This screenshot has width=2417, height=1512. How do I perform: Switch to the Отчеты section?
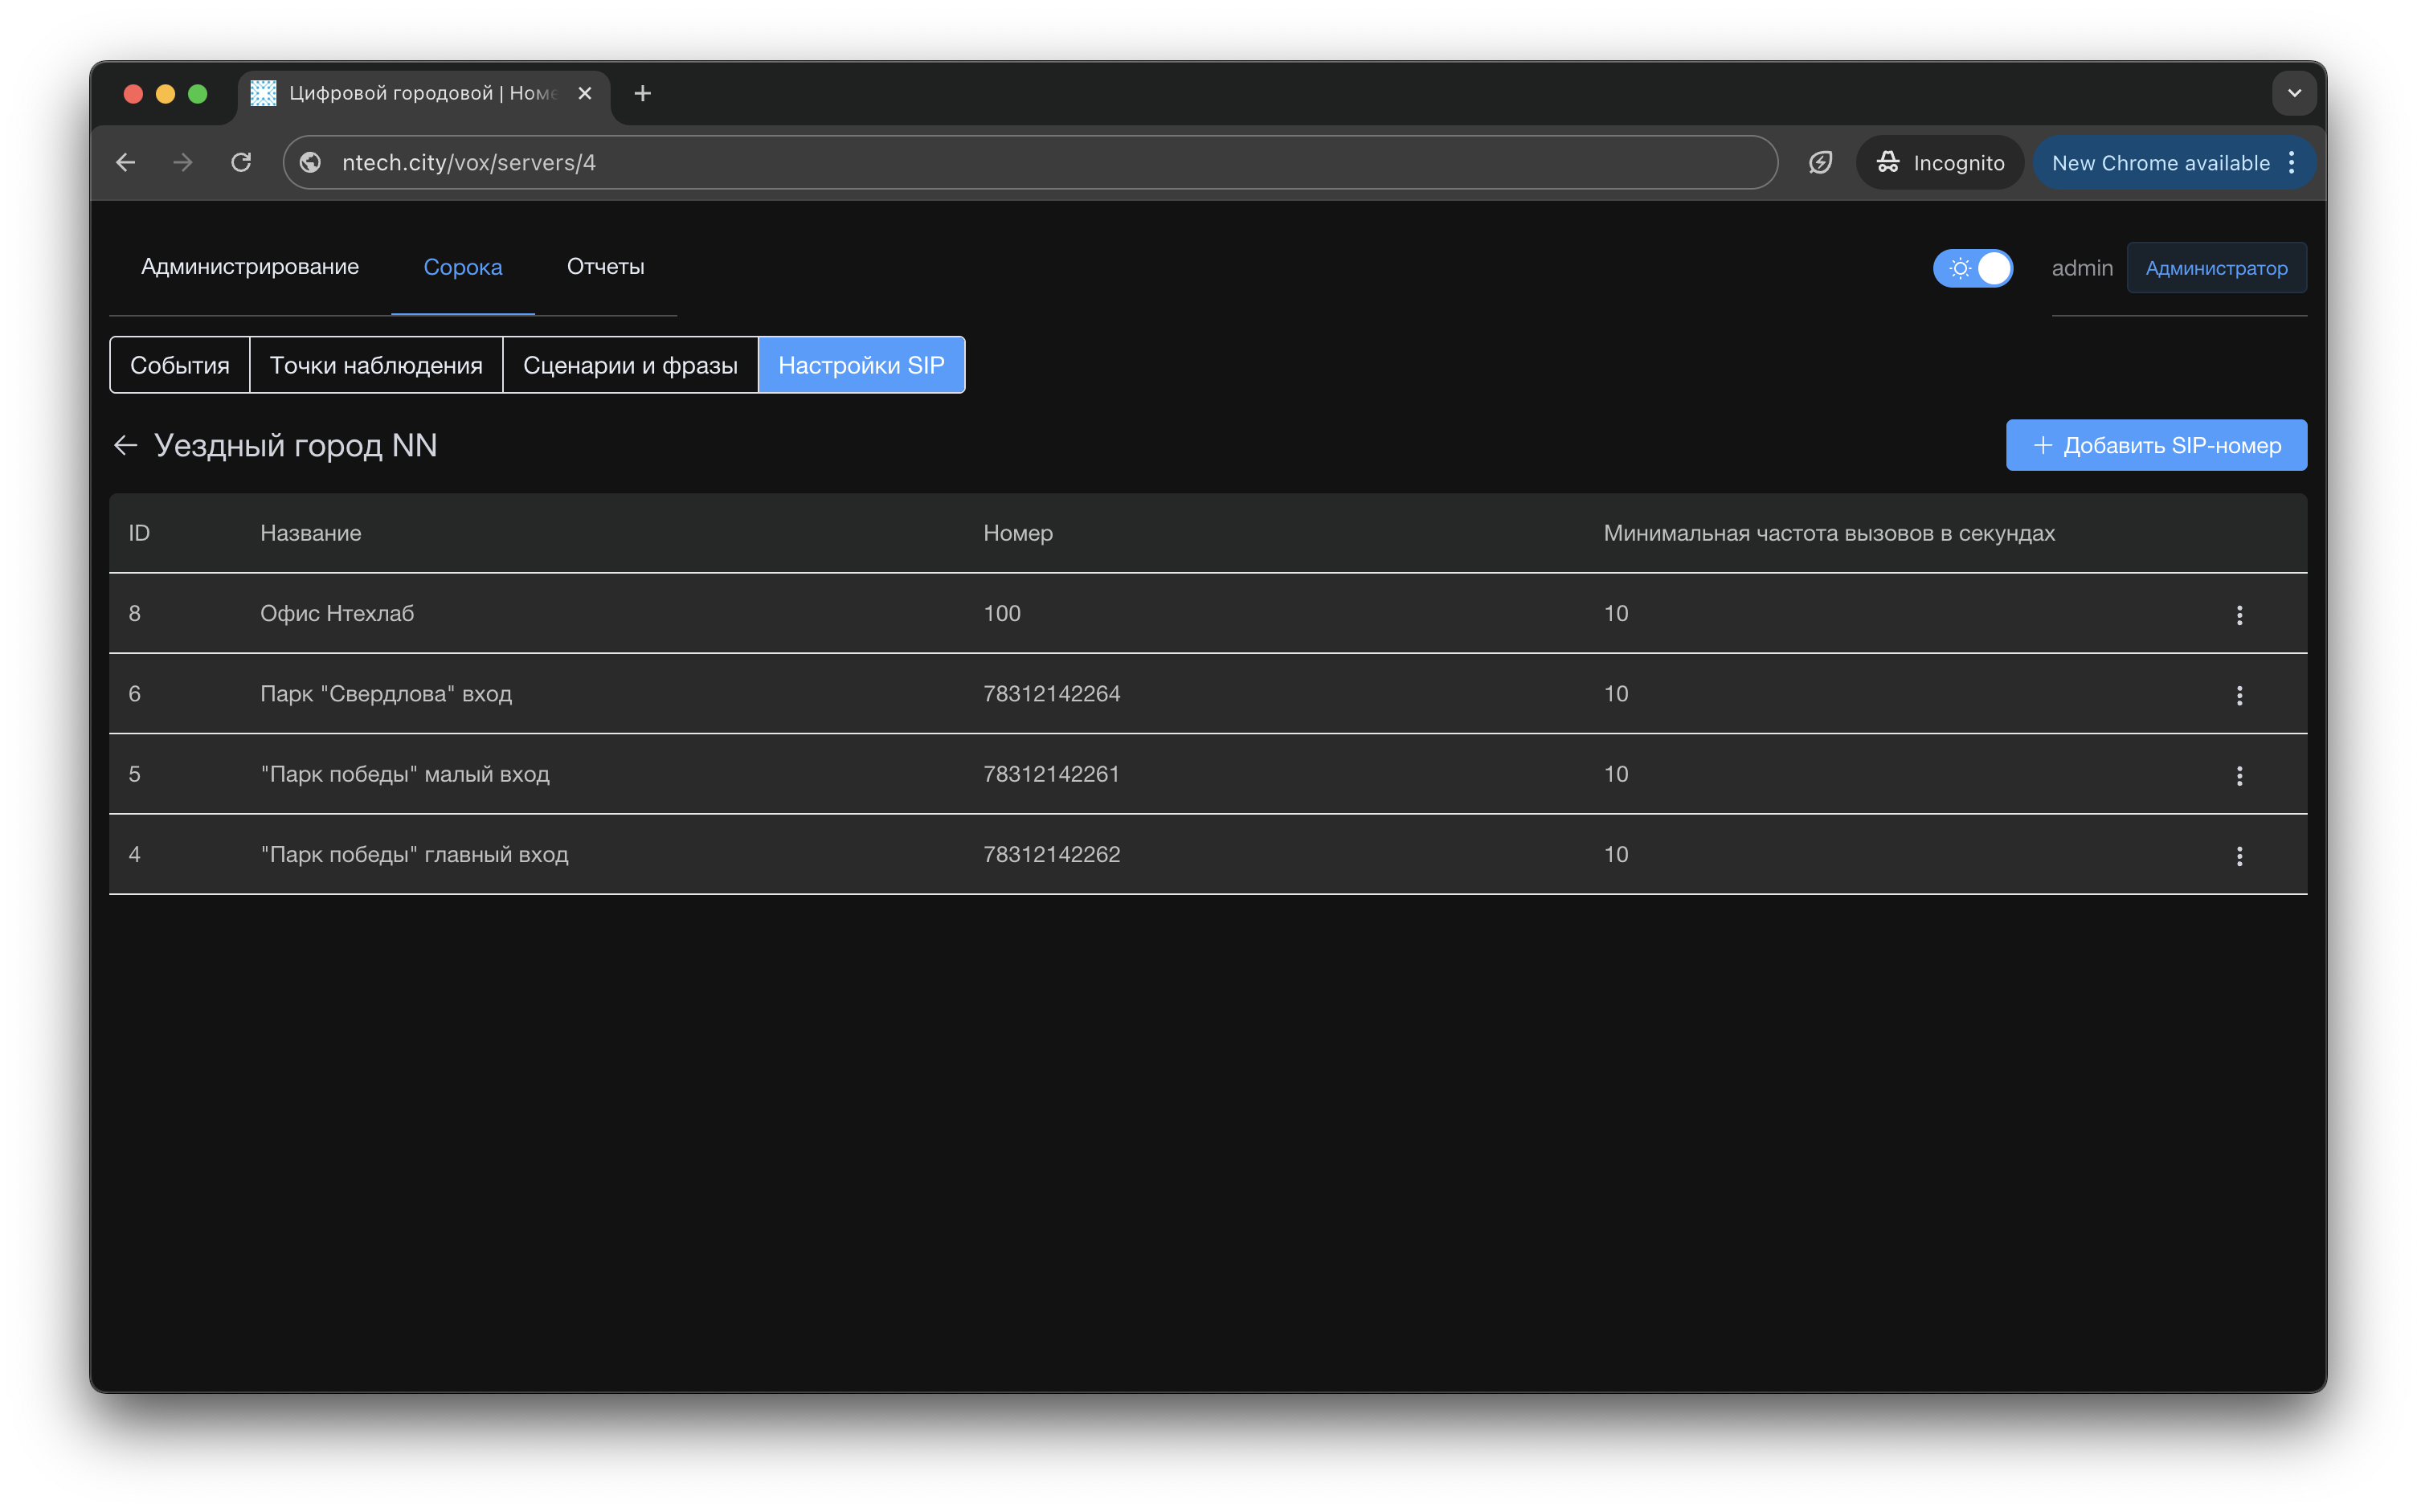click(605, 267)
